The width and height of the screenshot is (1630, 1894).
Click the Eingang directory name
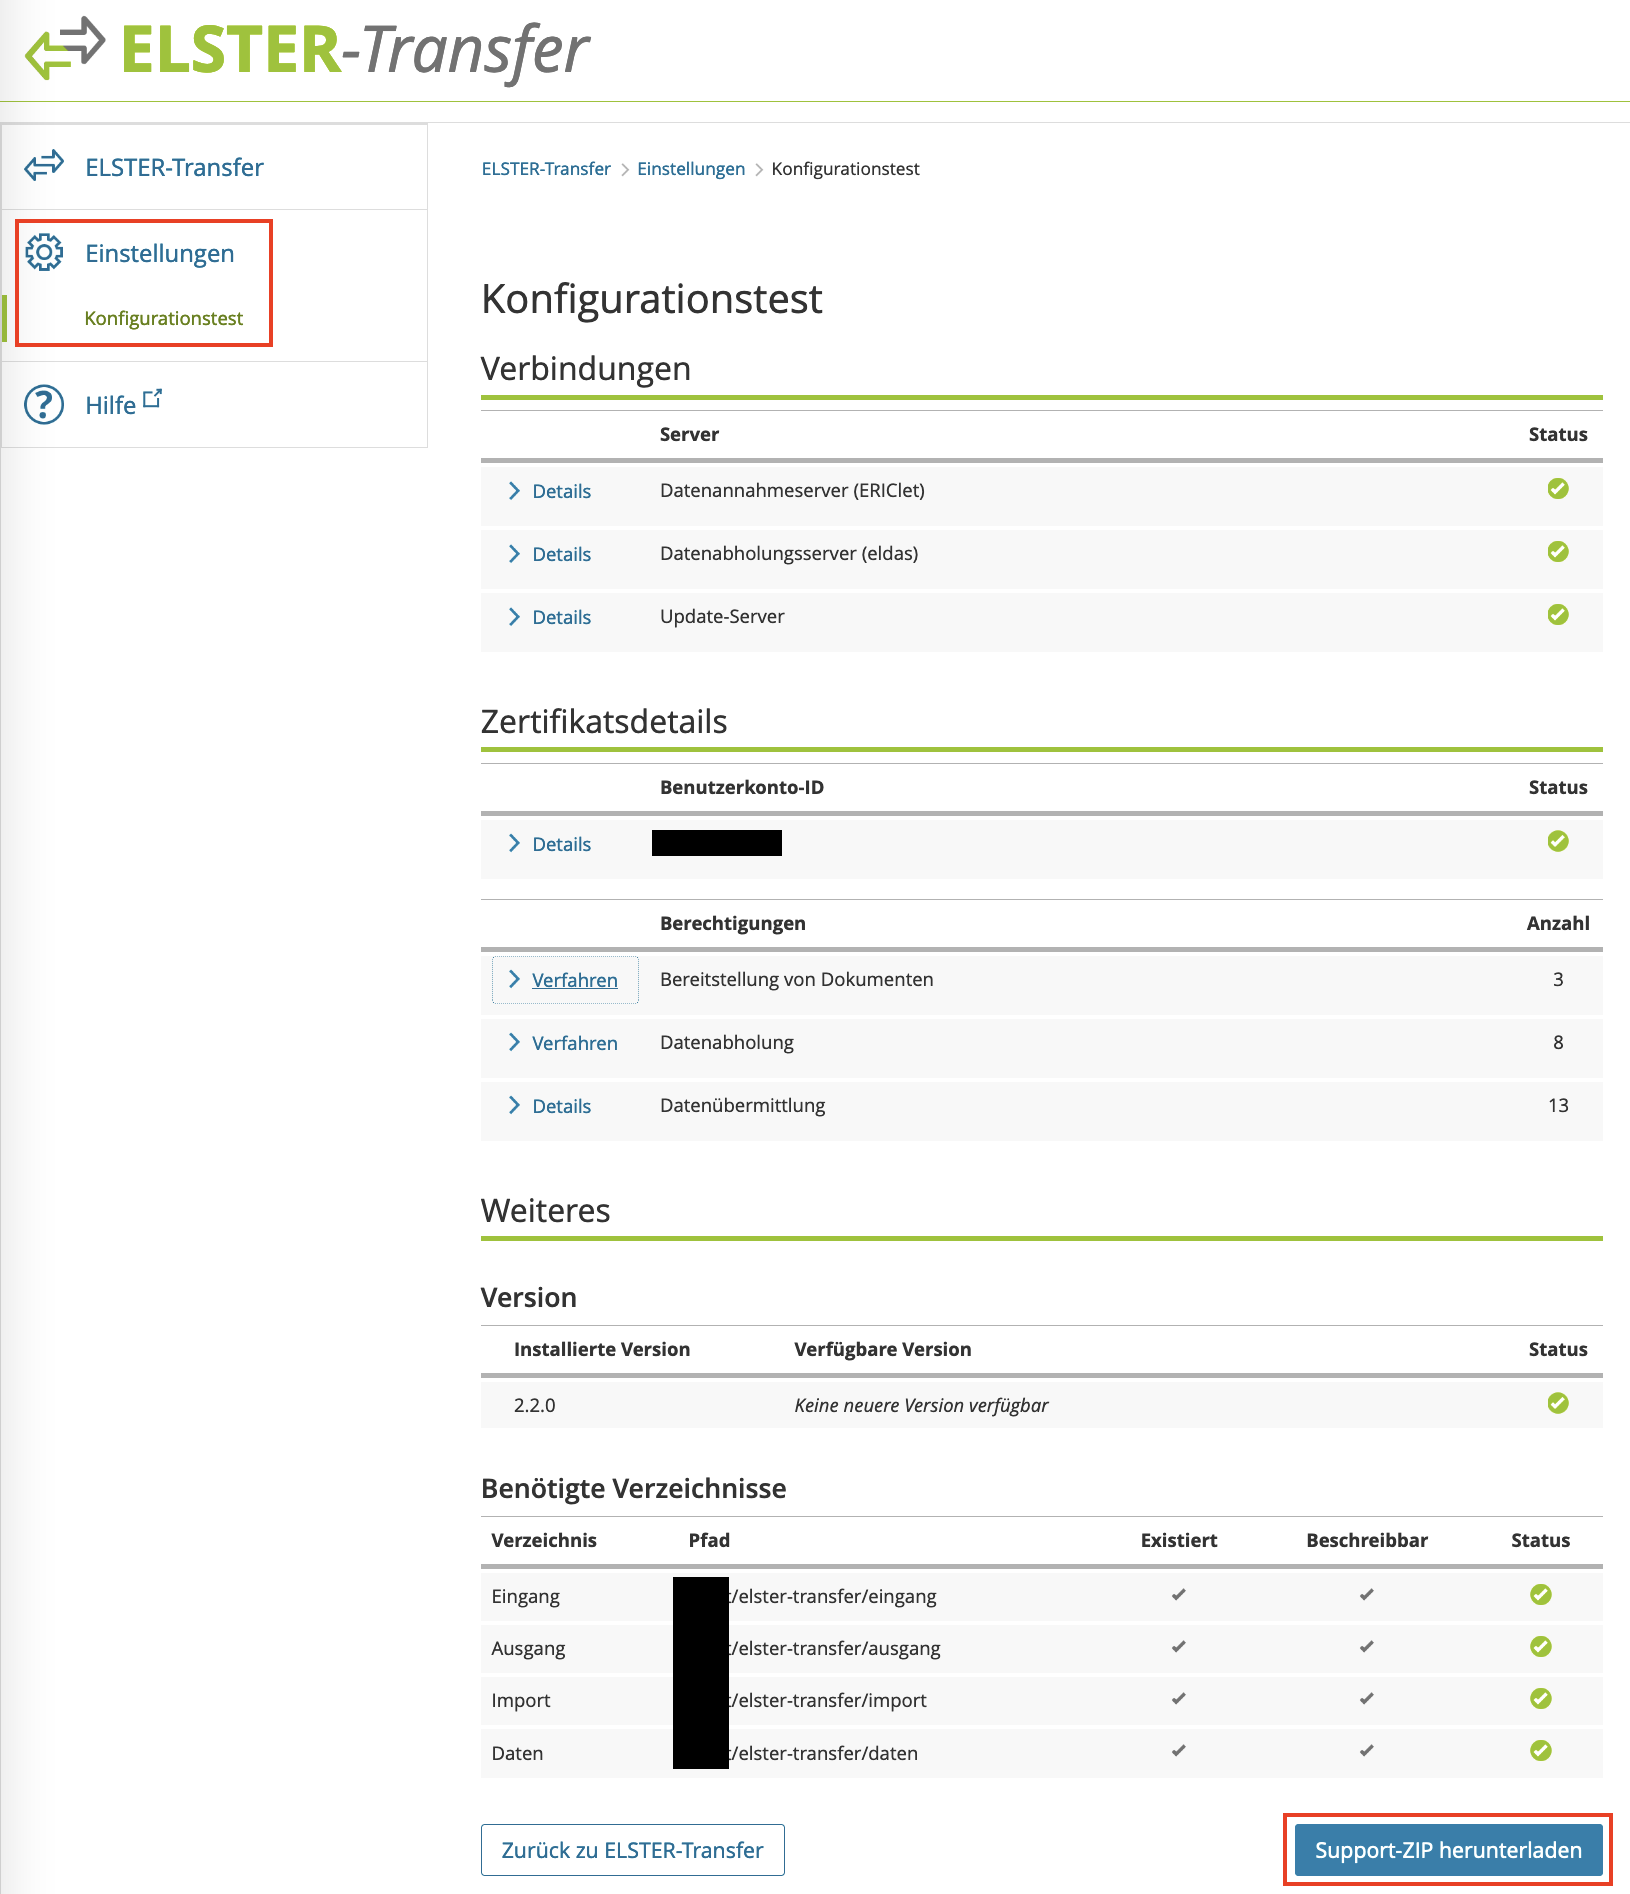tap(526, 1596)
